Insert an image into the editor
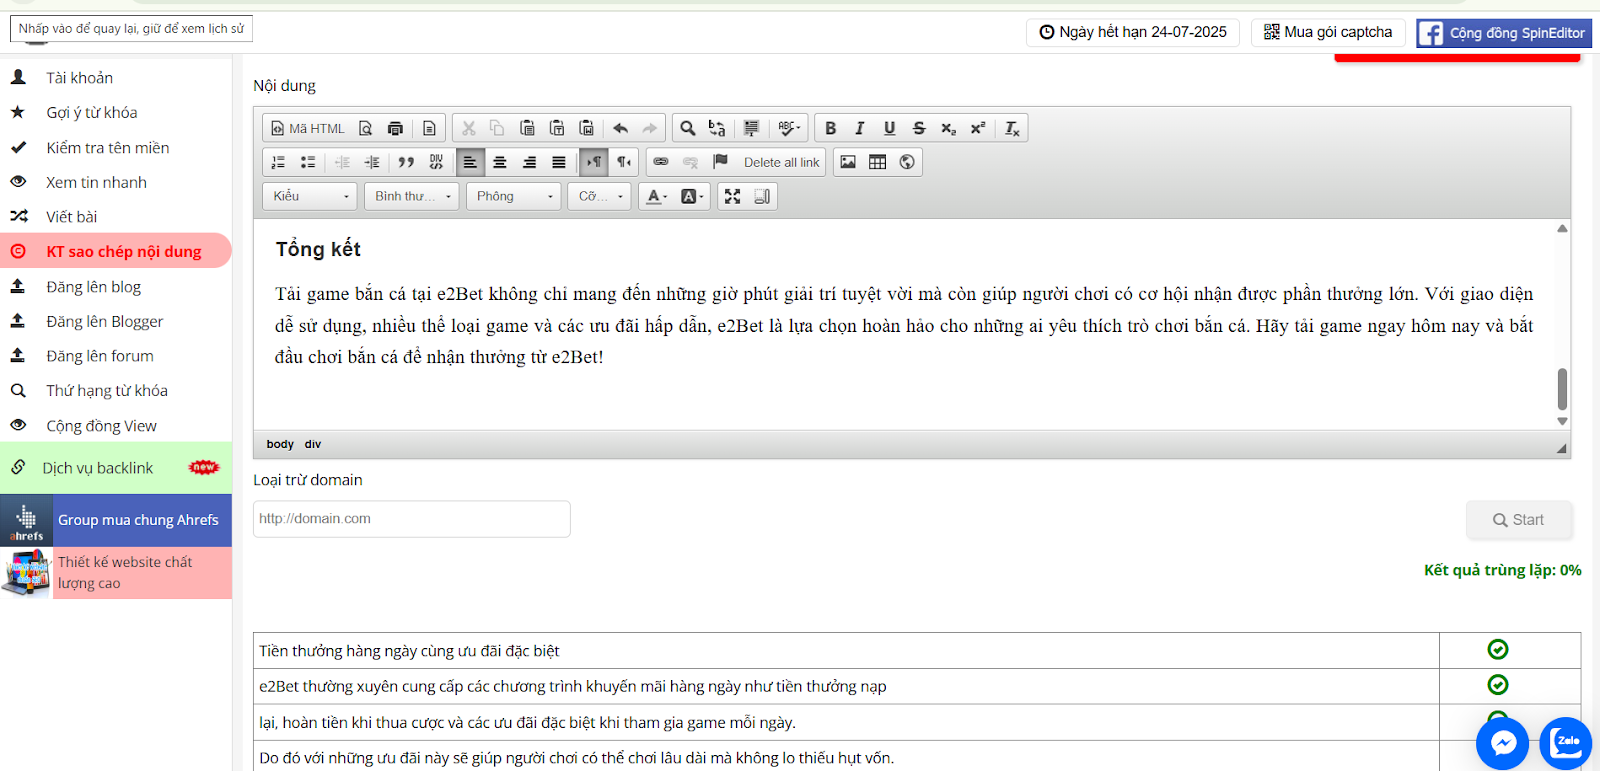 848,162
